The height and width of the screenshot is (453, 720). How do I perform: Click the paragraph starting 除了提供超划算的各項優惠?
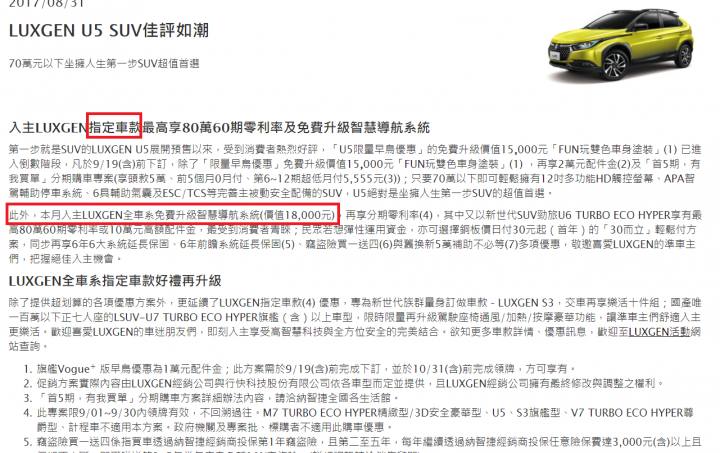click(x=355, y=324)
